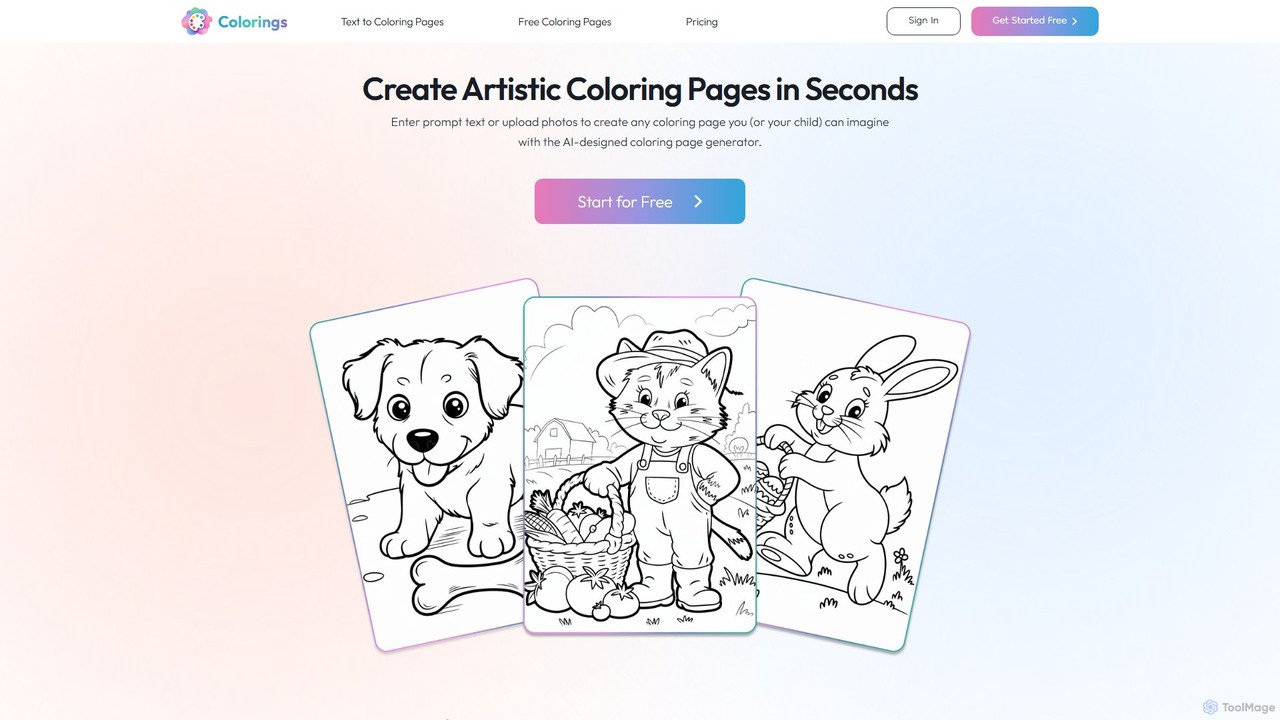The image size is (1280, 720).
Task: Open Free Coloring Pages menu
Action: tap(564, 21)
